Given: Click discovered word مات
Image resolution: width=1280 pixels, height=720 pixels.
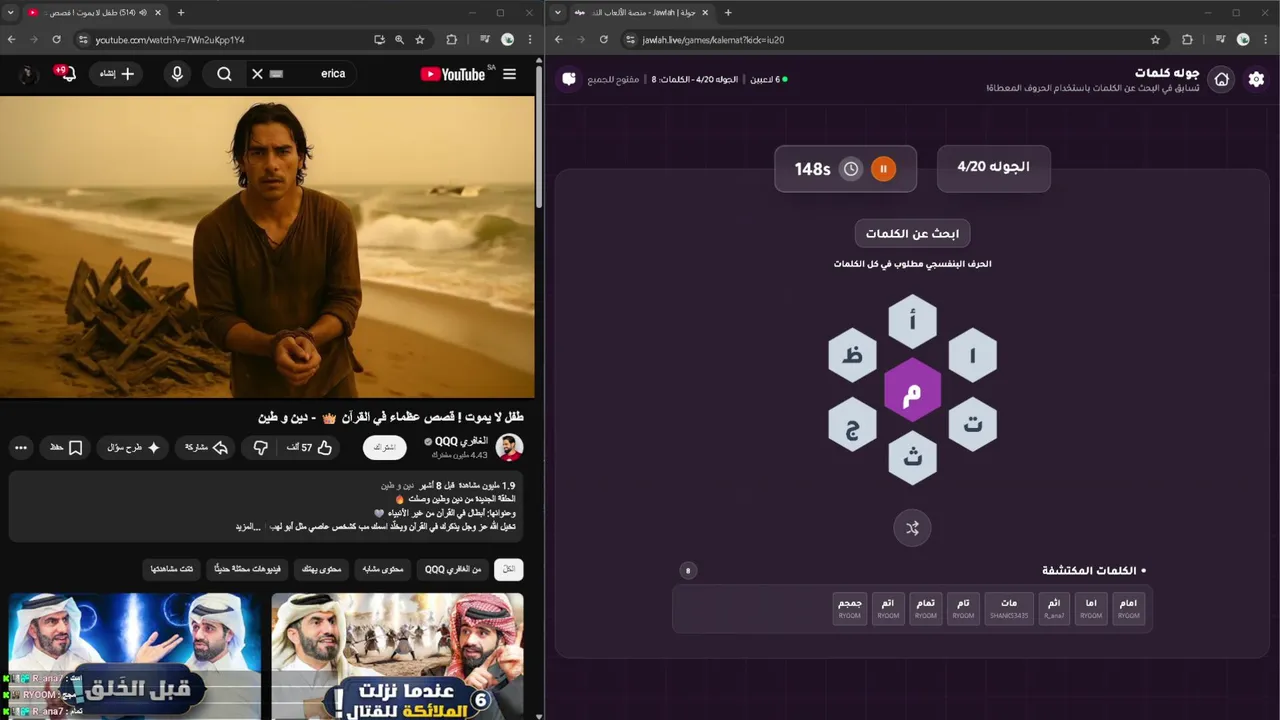Looking at the screenshot, I should point(1009,609).
